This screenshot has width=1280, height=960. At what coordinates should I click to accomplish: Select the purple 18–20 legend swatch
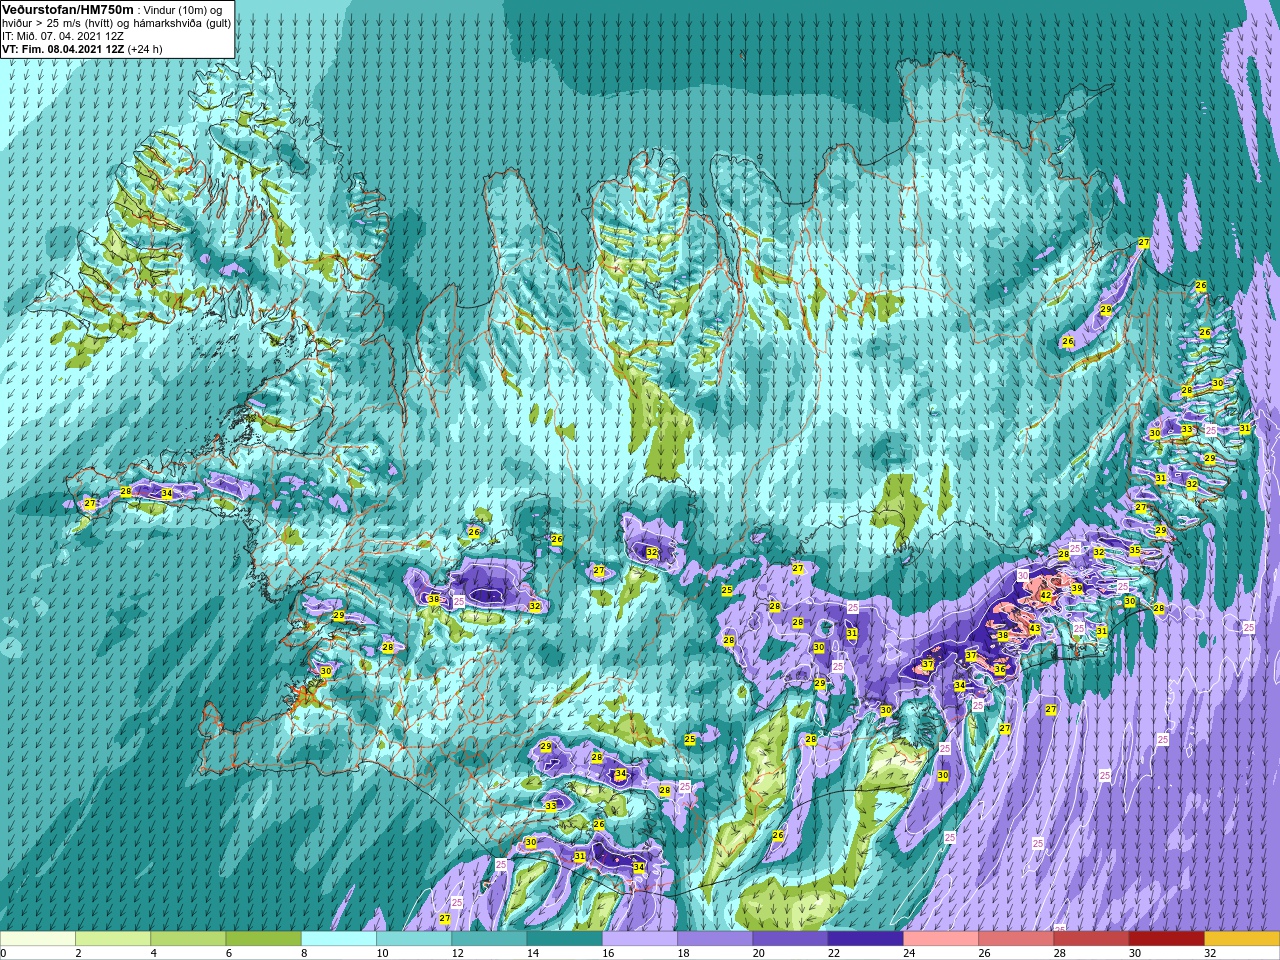(715, 939)
